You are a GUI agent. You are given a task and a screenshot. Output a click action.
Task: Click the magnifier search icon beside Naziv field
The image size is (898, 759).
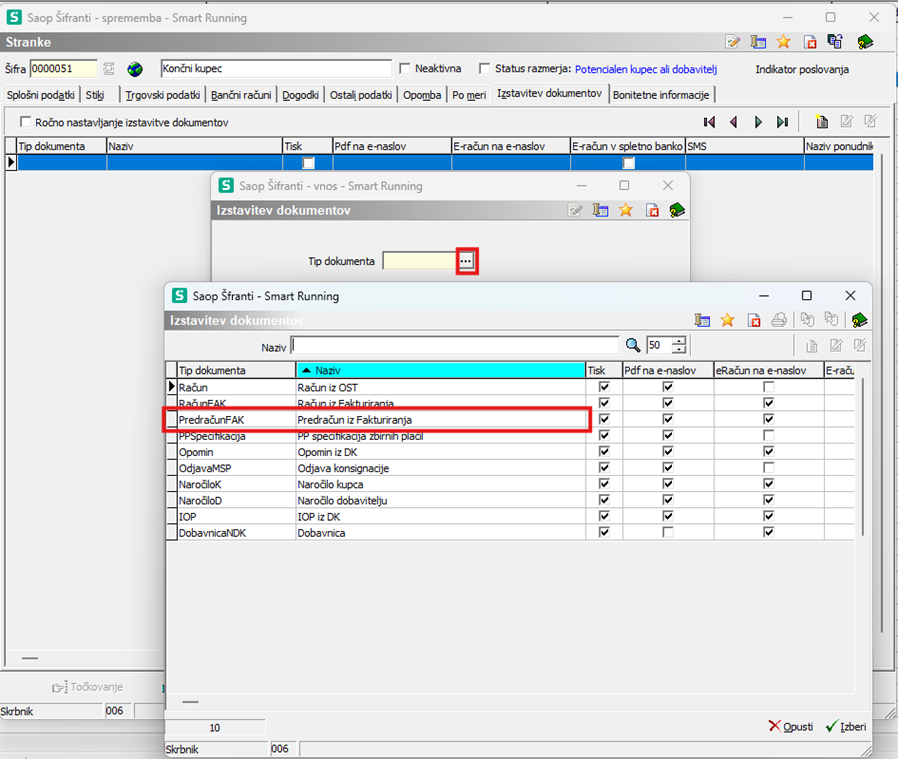tap(632, 345)
